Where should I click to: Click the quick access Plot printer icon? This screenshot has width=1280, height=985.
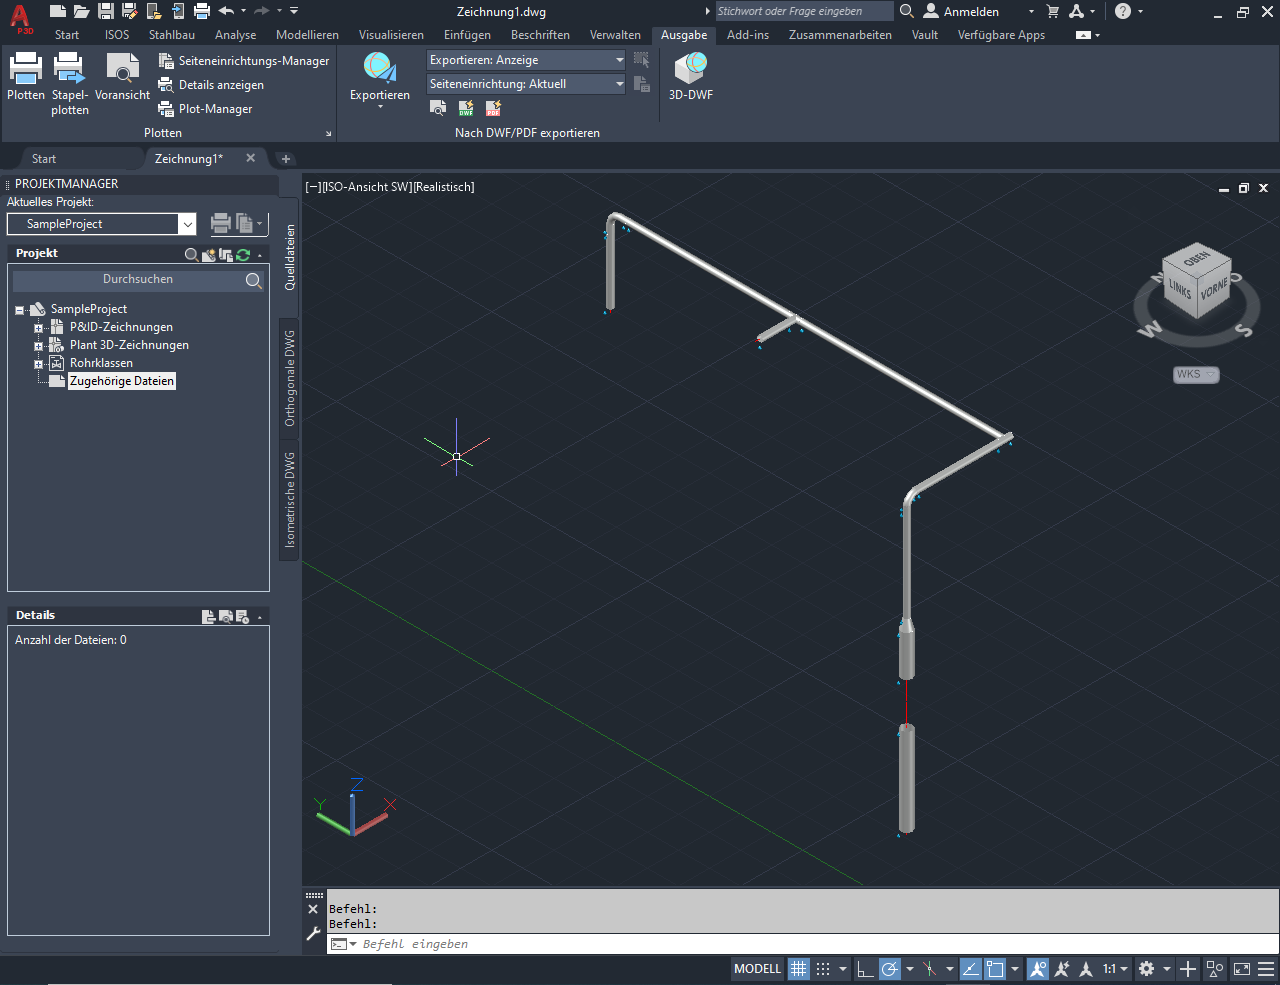(202, 11)
